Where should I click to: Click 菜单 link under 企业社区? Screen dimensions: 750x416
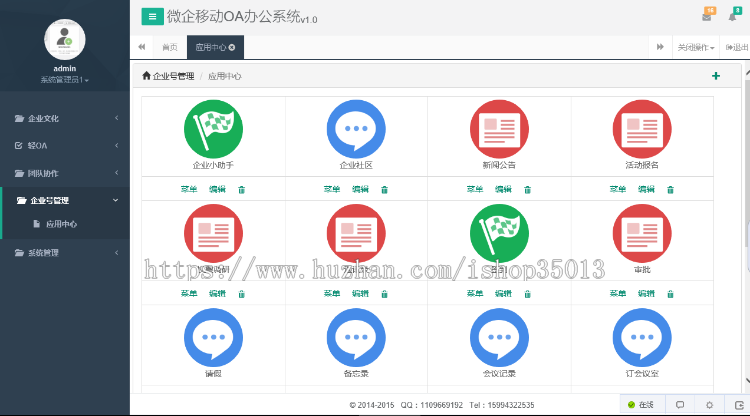332,189
